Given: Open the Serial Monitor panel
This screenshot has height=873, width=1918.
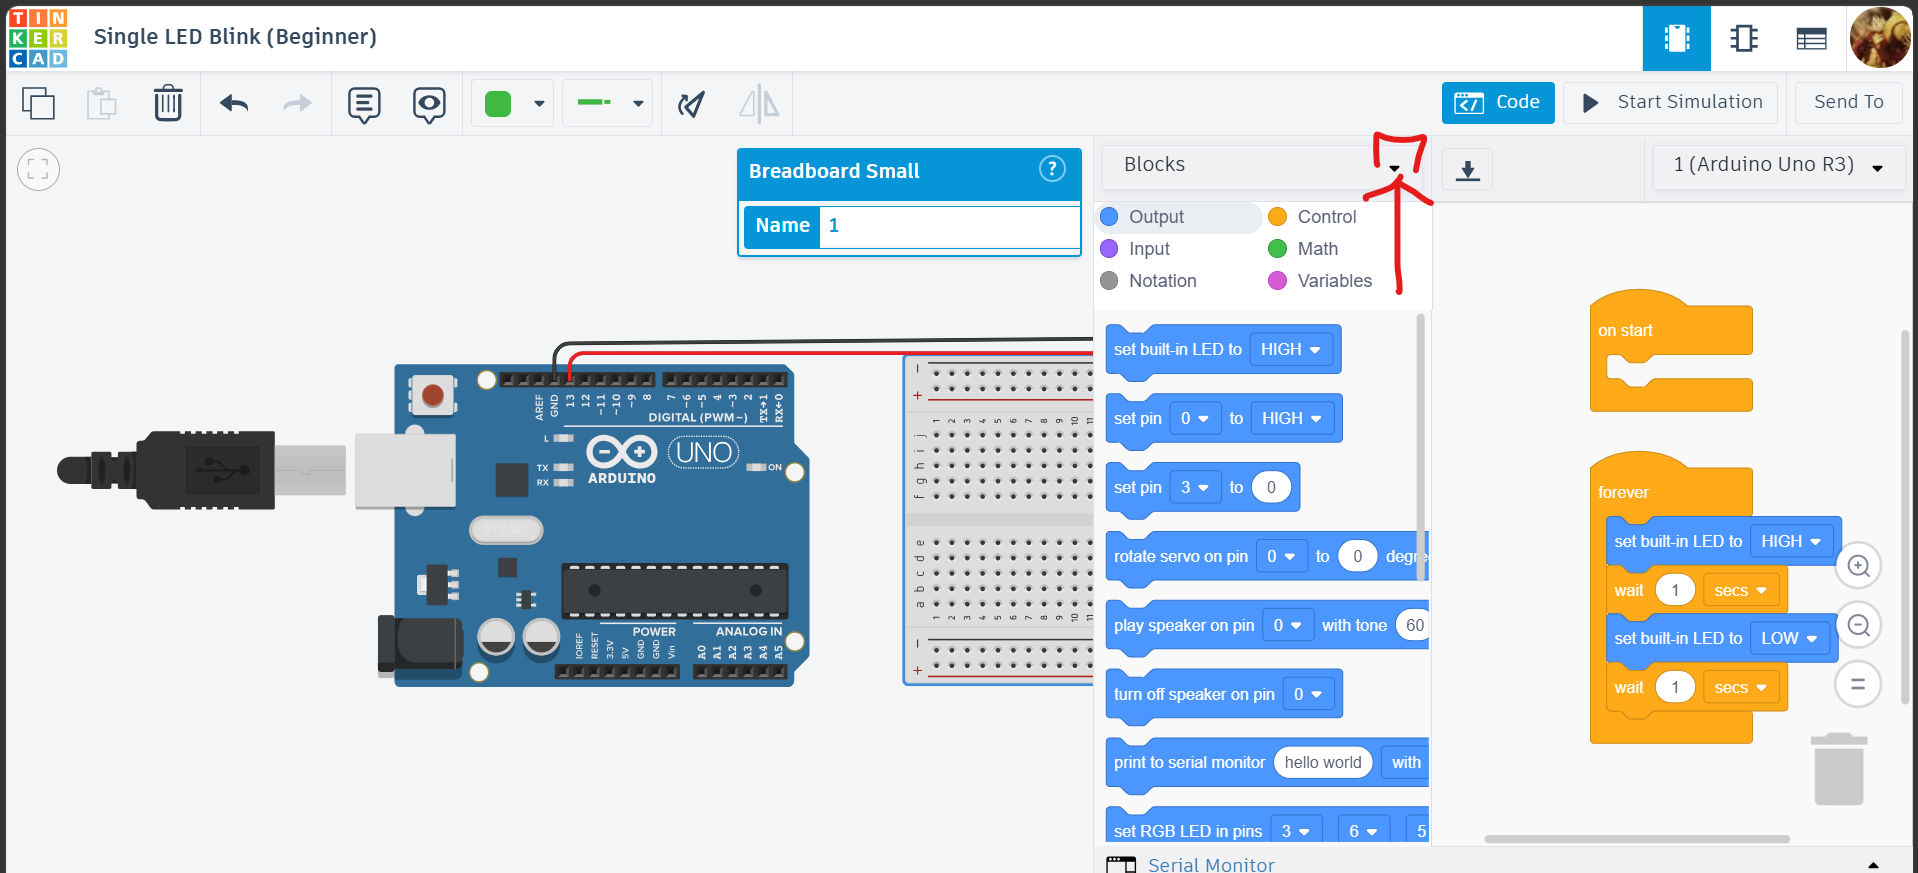Looking at the screenshot, I should [1191, 864].
